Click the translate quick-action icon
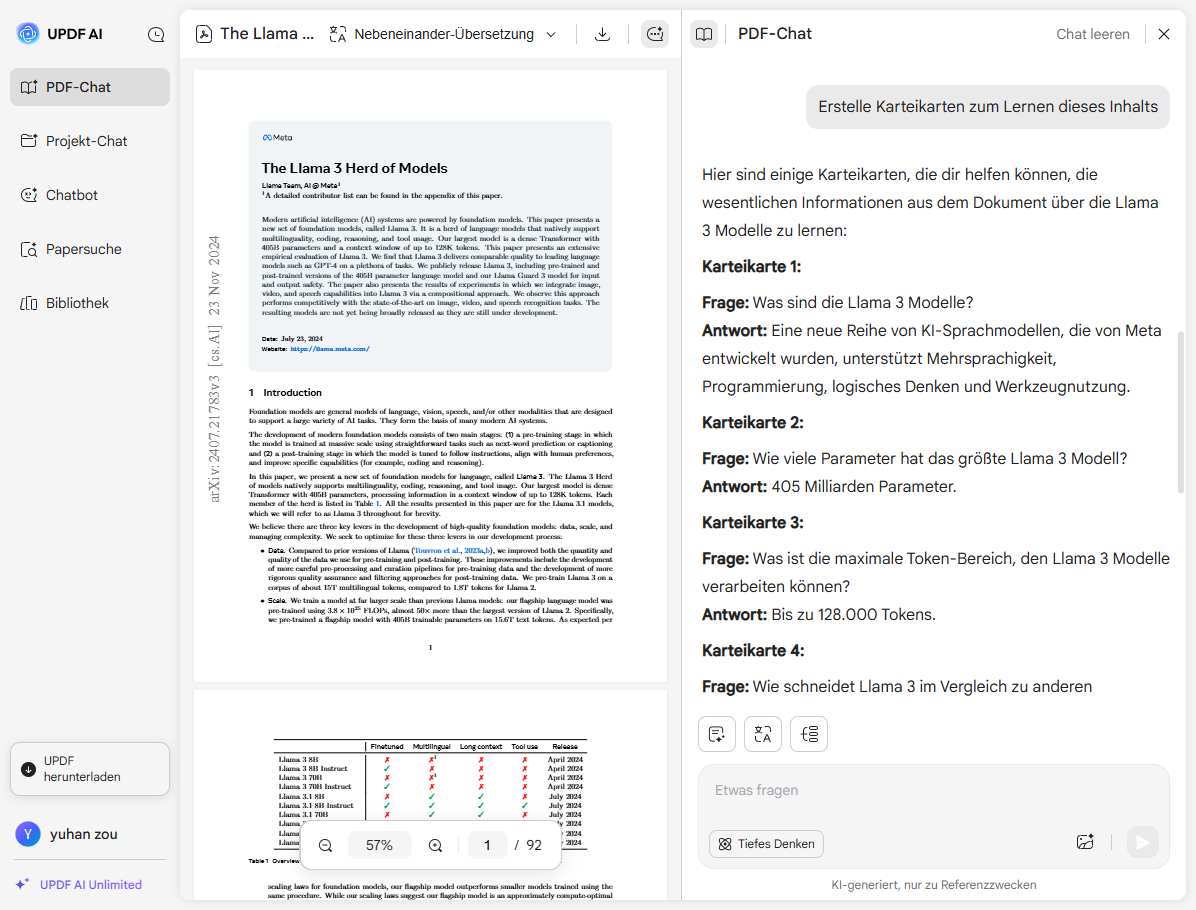The height and width of the screenshot is (910, 1196). 763,734
